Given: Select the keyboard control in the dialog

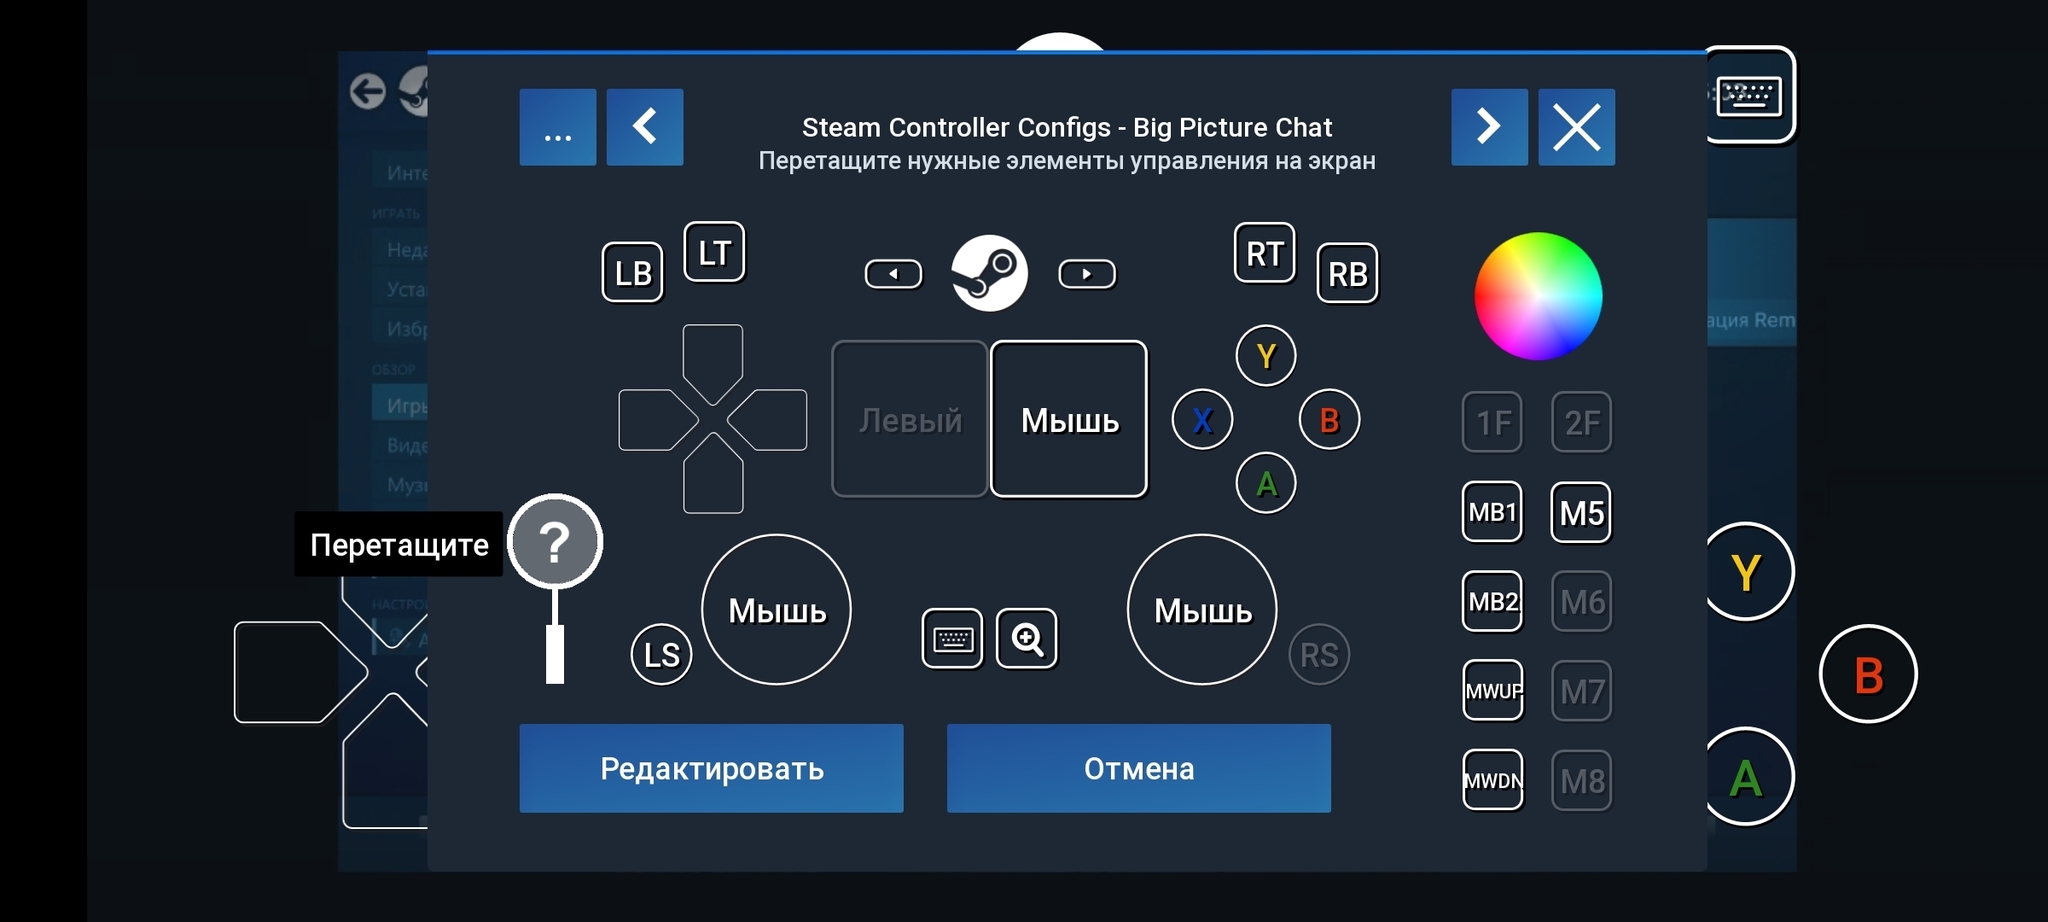Looking at the screenshot, I should (952, 638).
